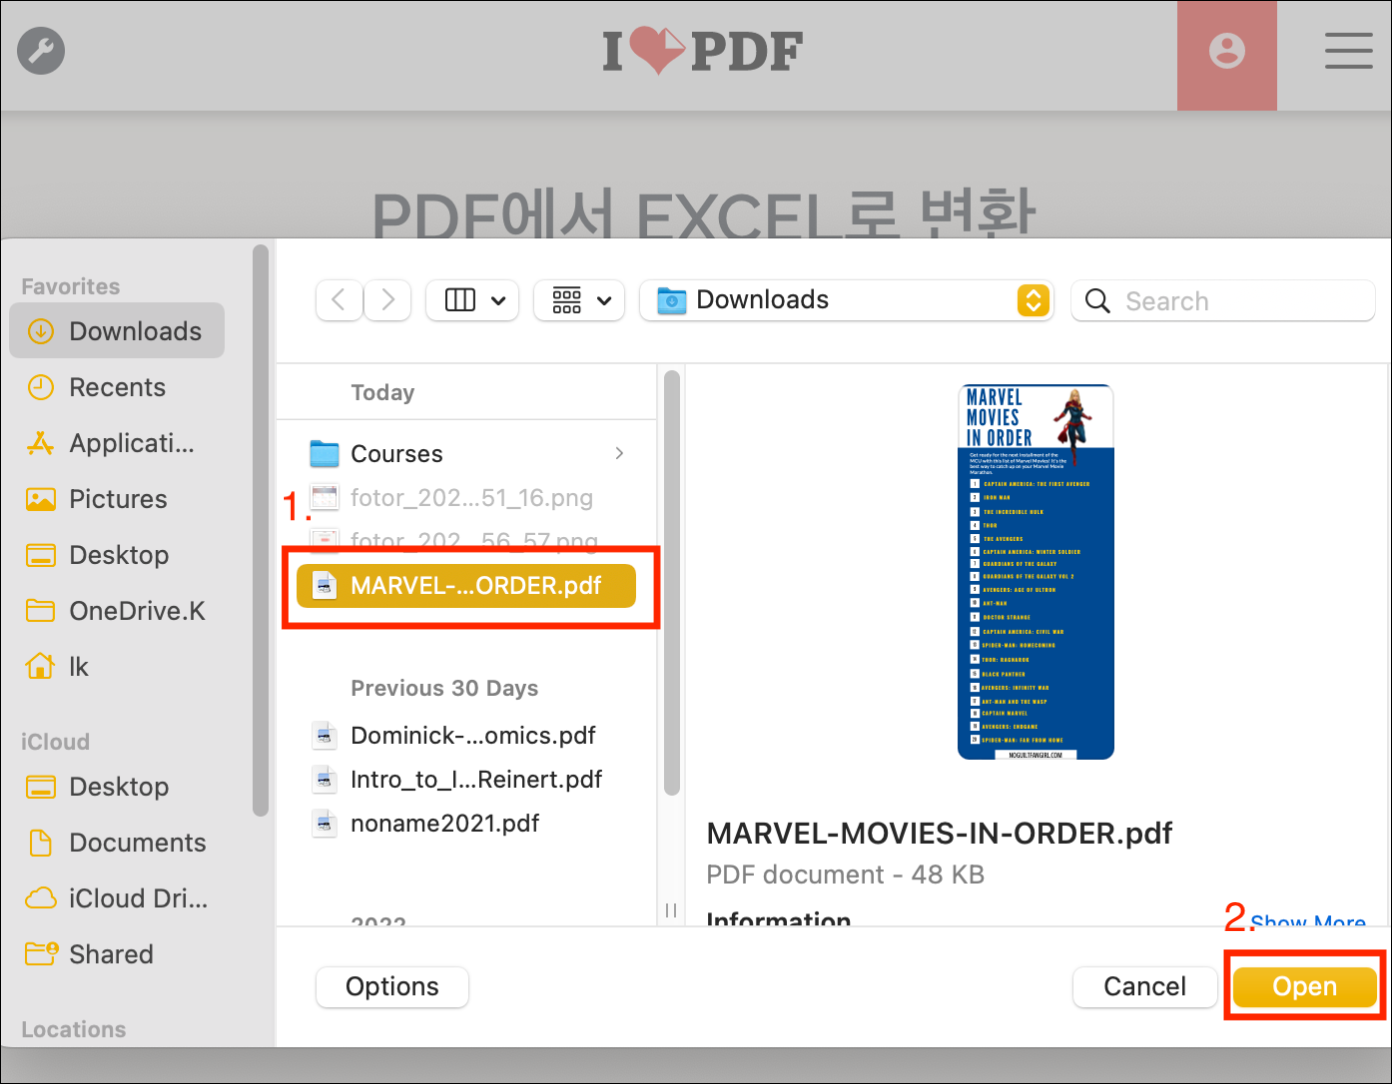The image size is (1392, 1084).
Task: Click the iLovePDF user account icon
Action: (x=1227, y=52)
